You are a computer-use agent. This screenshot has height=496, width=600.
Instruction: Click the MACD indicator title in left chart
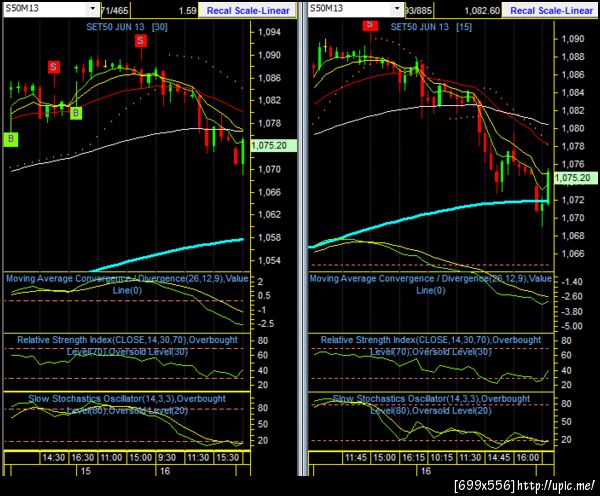tap(127, 284)
